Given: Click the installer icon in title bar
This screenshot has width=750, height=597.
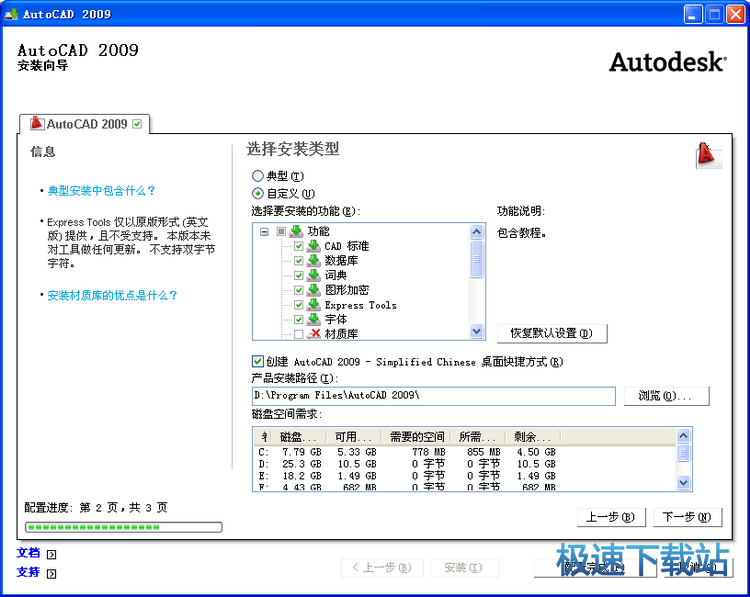Looking at the screenshot, I should point(11,14).
